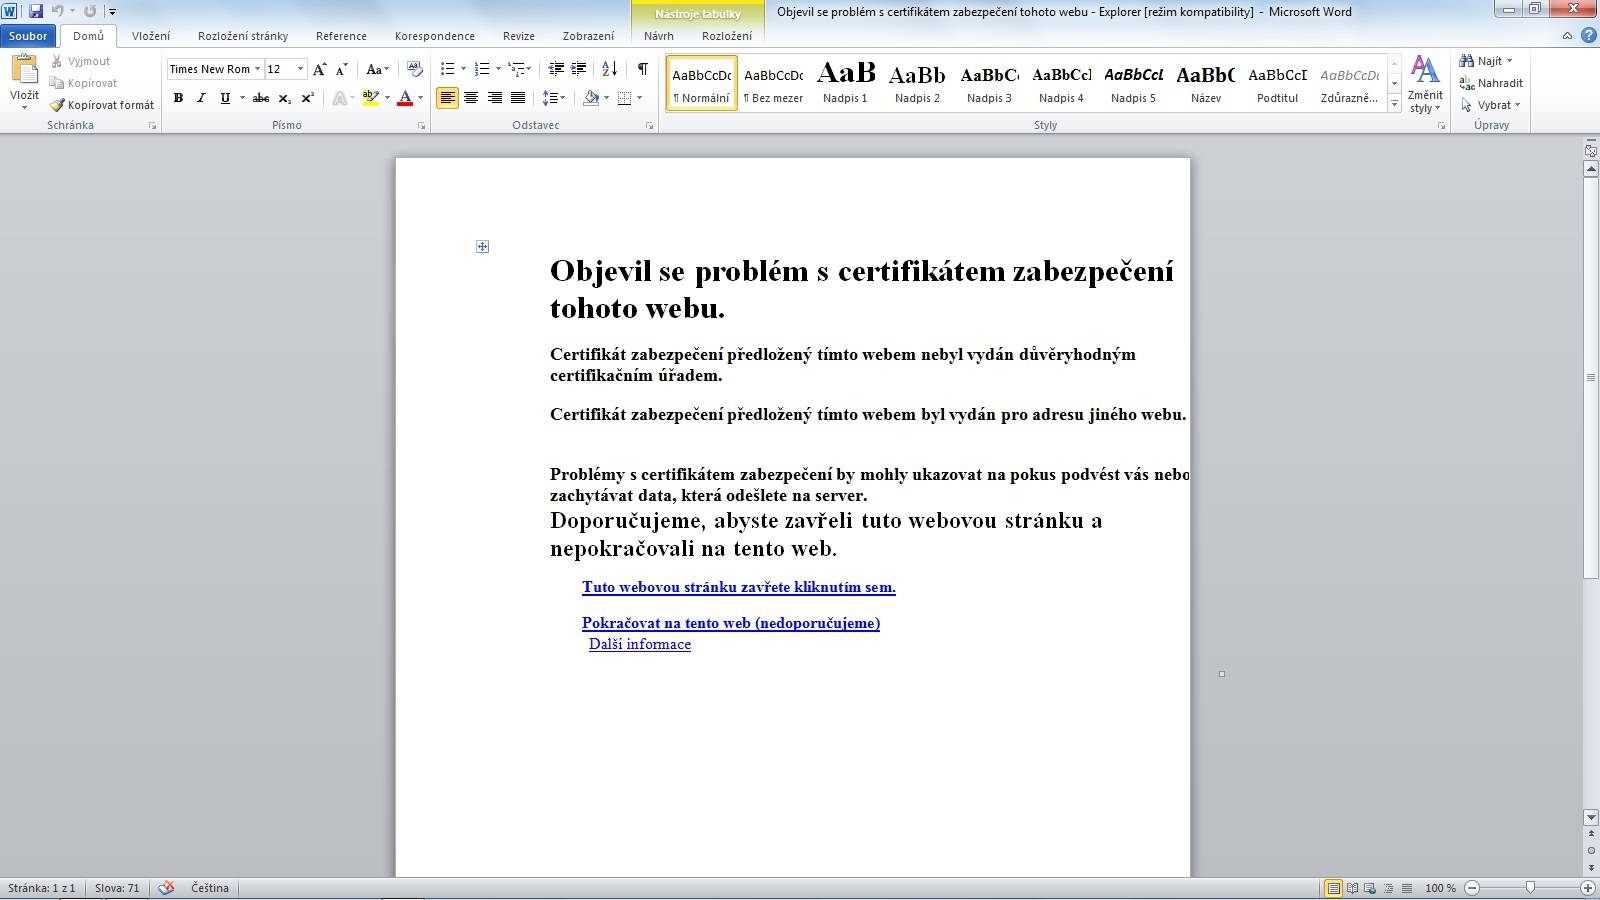
Task: Click the zoom slider handle
Action: 1530,888
